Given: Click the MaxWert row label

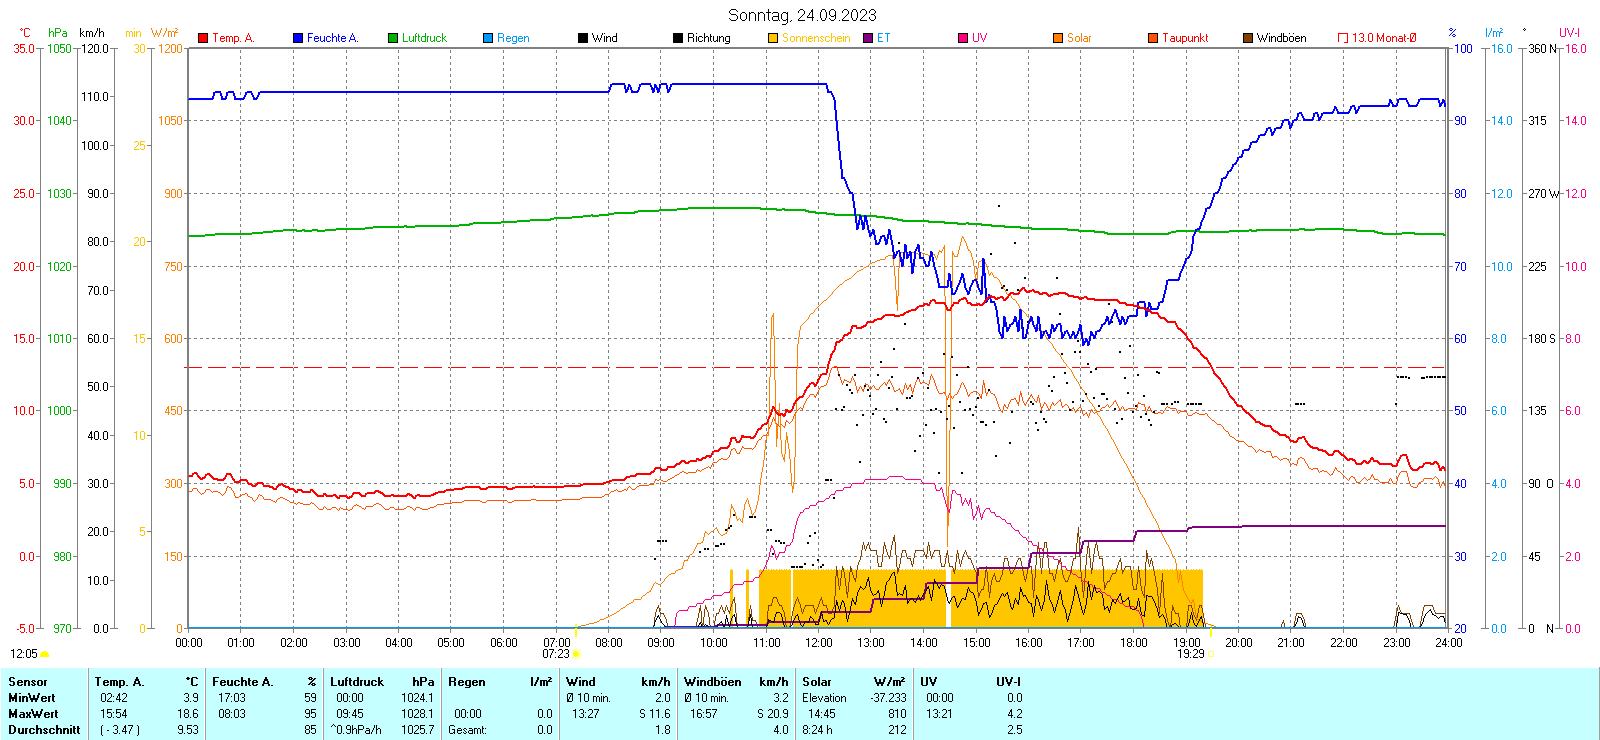Looking at the screenshot, I should coord(33,714).
